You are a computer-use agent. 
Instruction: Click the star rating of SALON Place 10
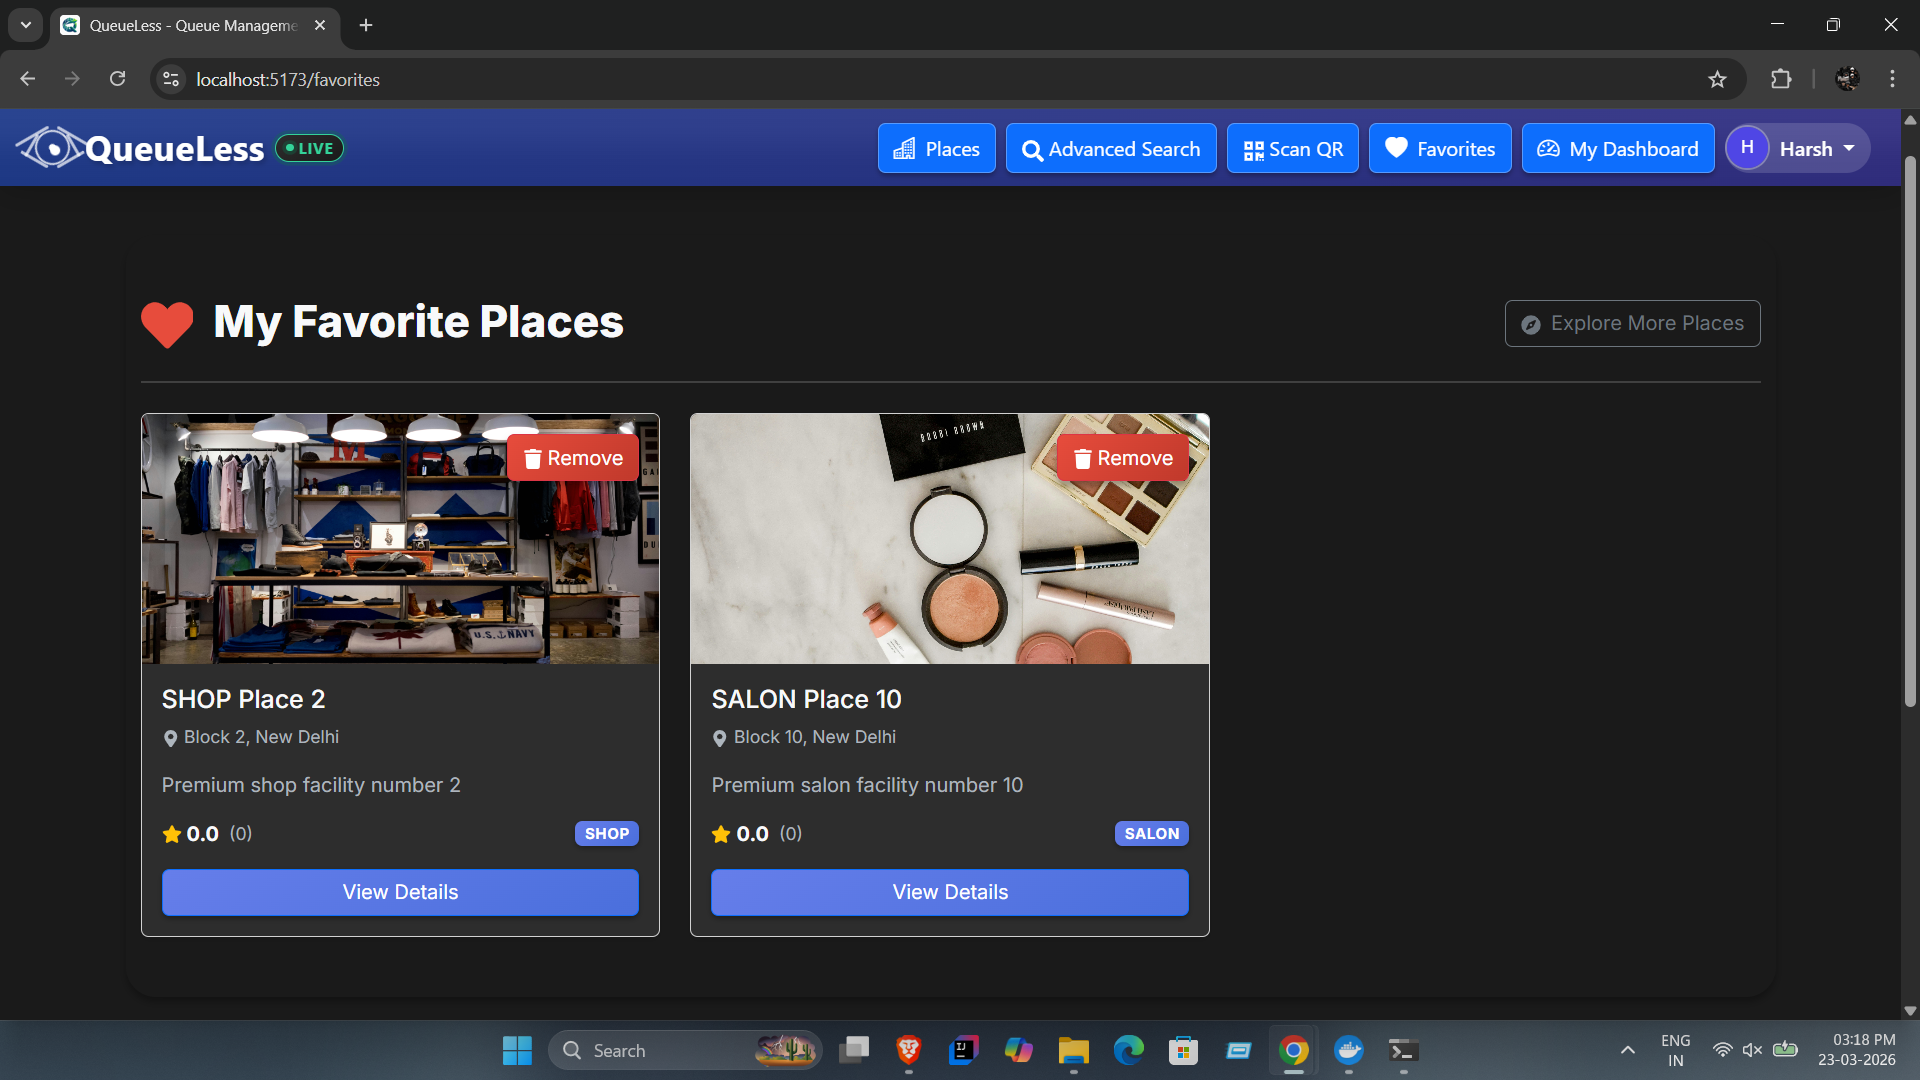(x=756, y=833)
